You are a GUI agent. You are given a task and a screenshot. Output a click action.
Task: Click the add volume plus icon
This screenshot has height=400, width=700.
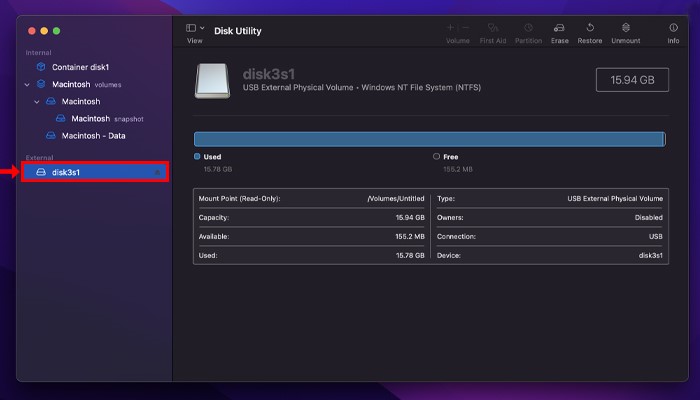(x=451, y=28)
